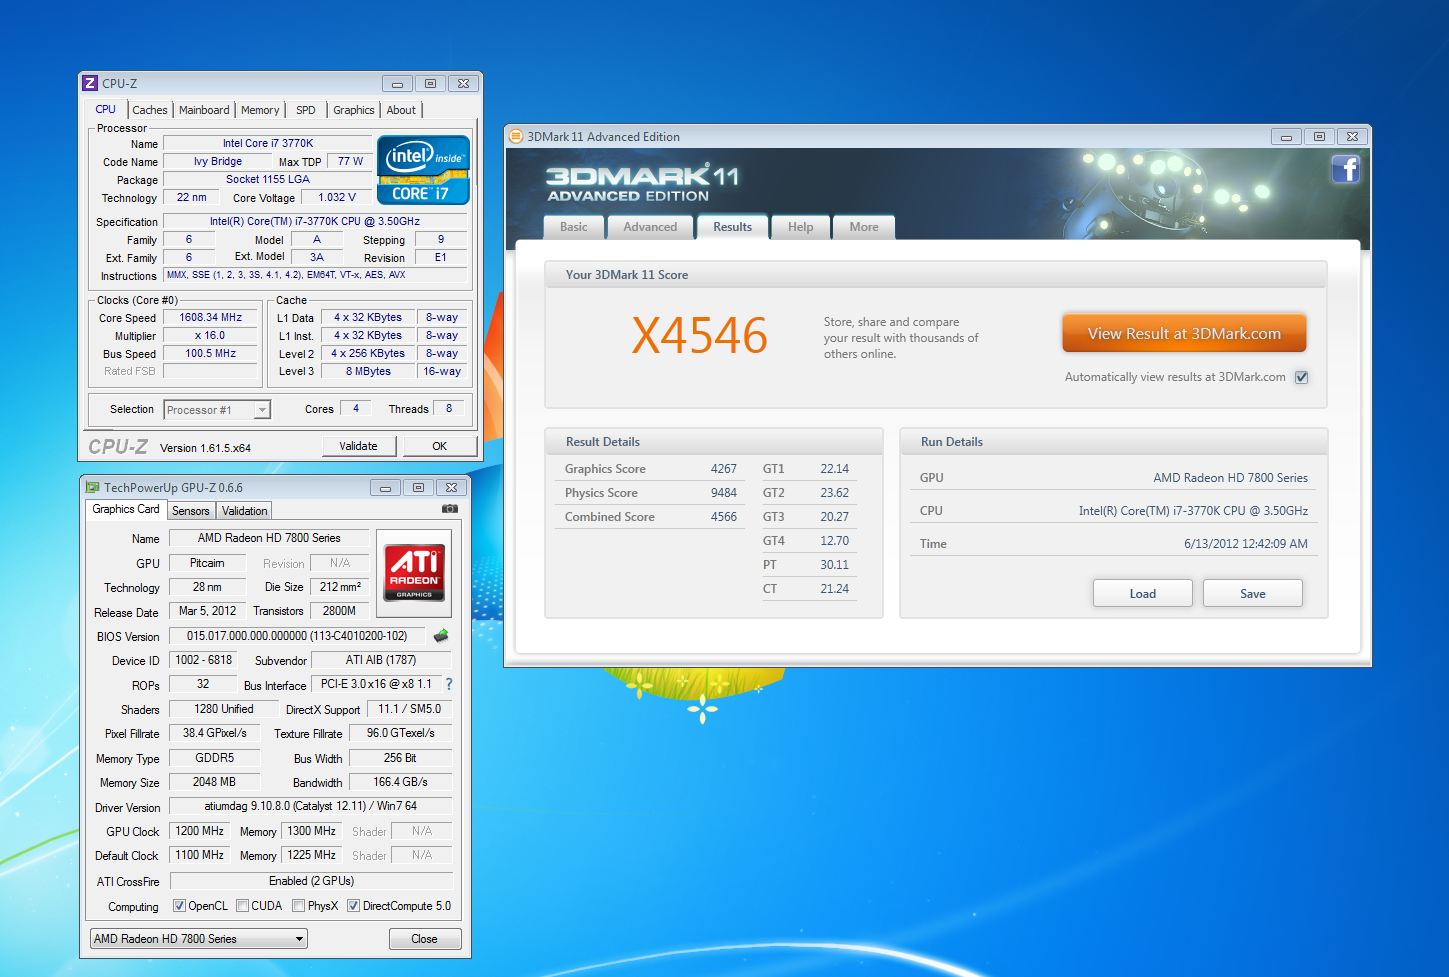Open the Advanced tab in 3DMark 11
Screen dimensions: 1449x977
[x=650, y=227]
